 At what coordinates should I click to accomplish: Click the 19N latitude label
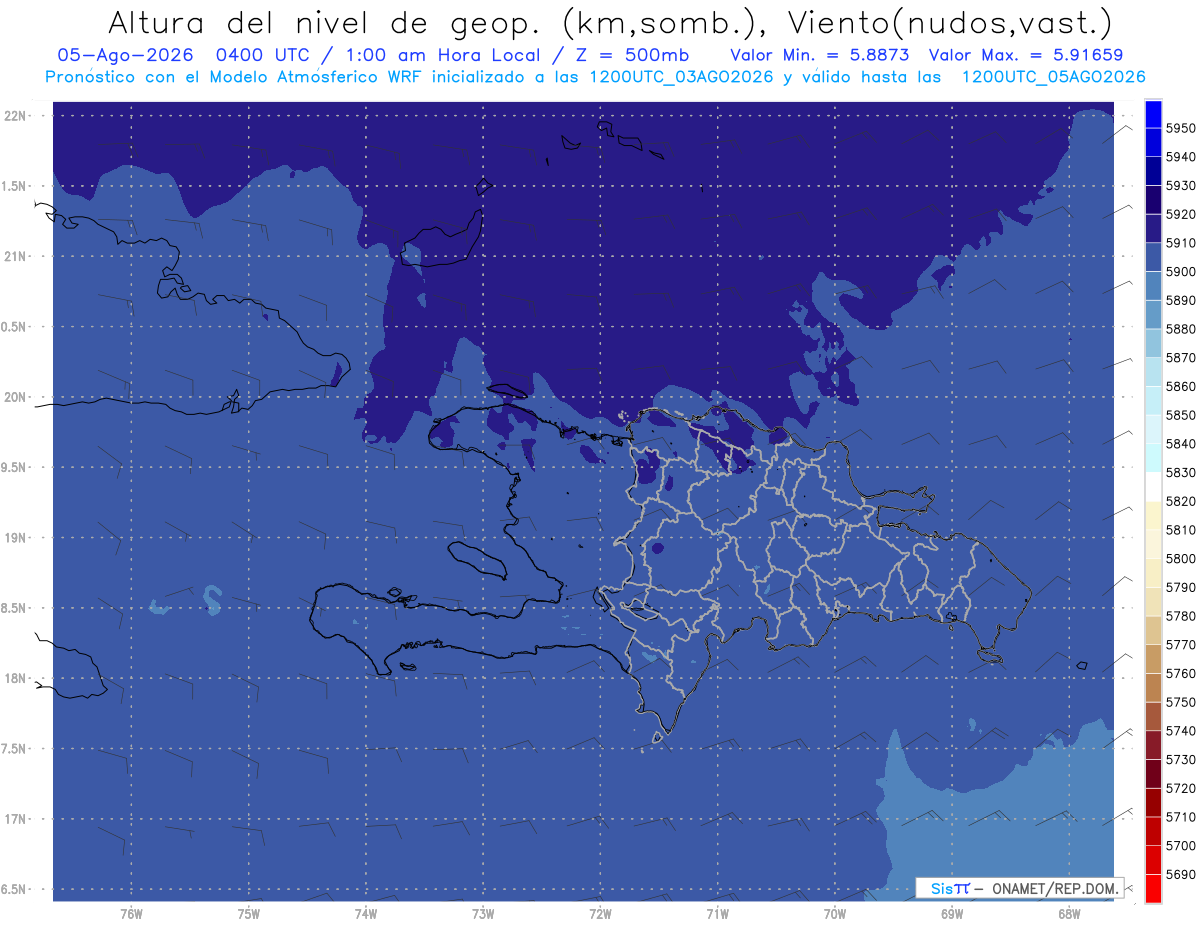(17, 537)
